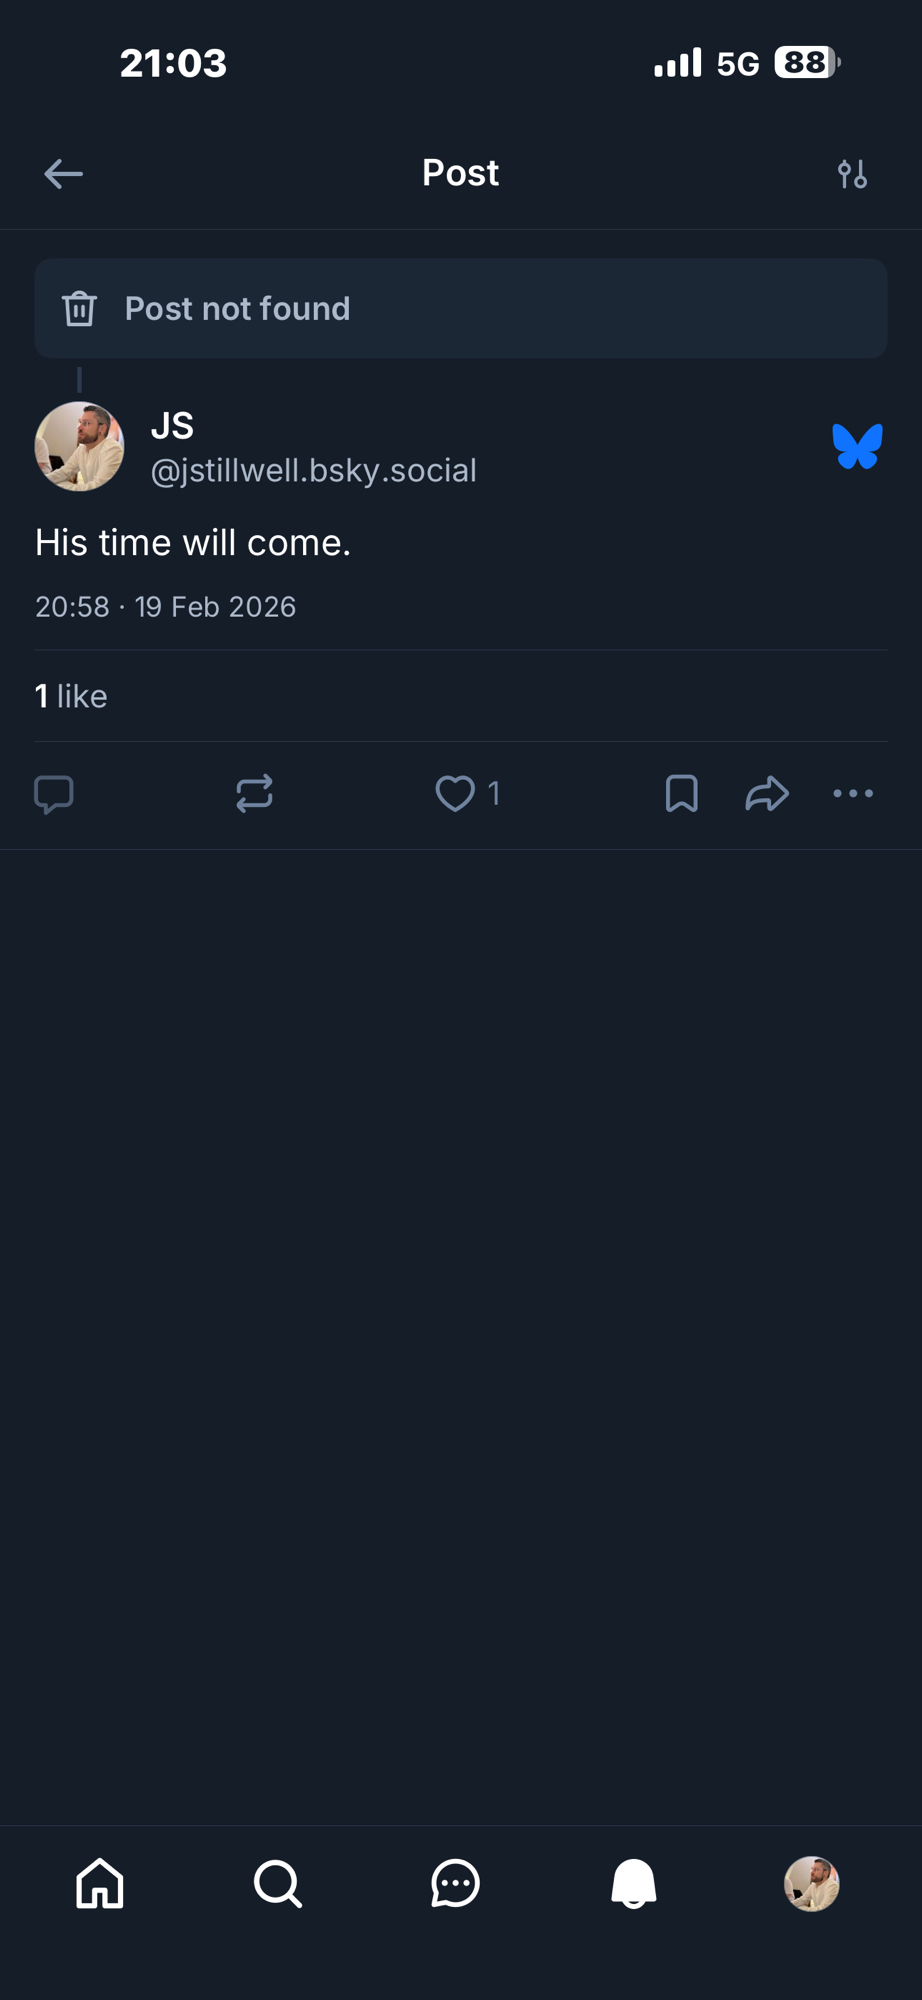Open JS profile picture in post
The height and width of the screenshot is (2000, 922).
(x=79, y=446)
